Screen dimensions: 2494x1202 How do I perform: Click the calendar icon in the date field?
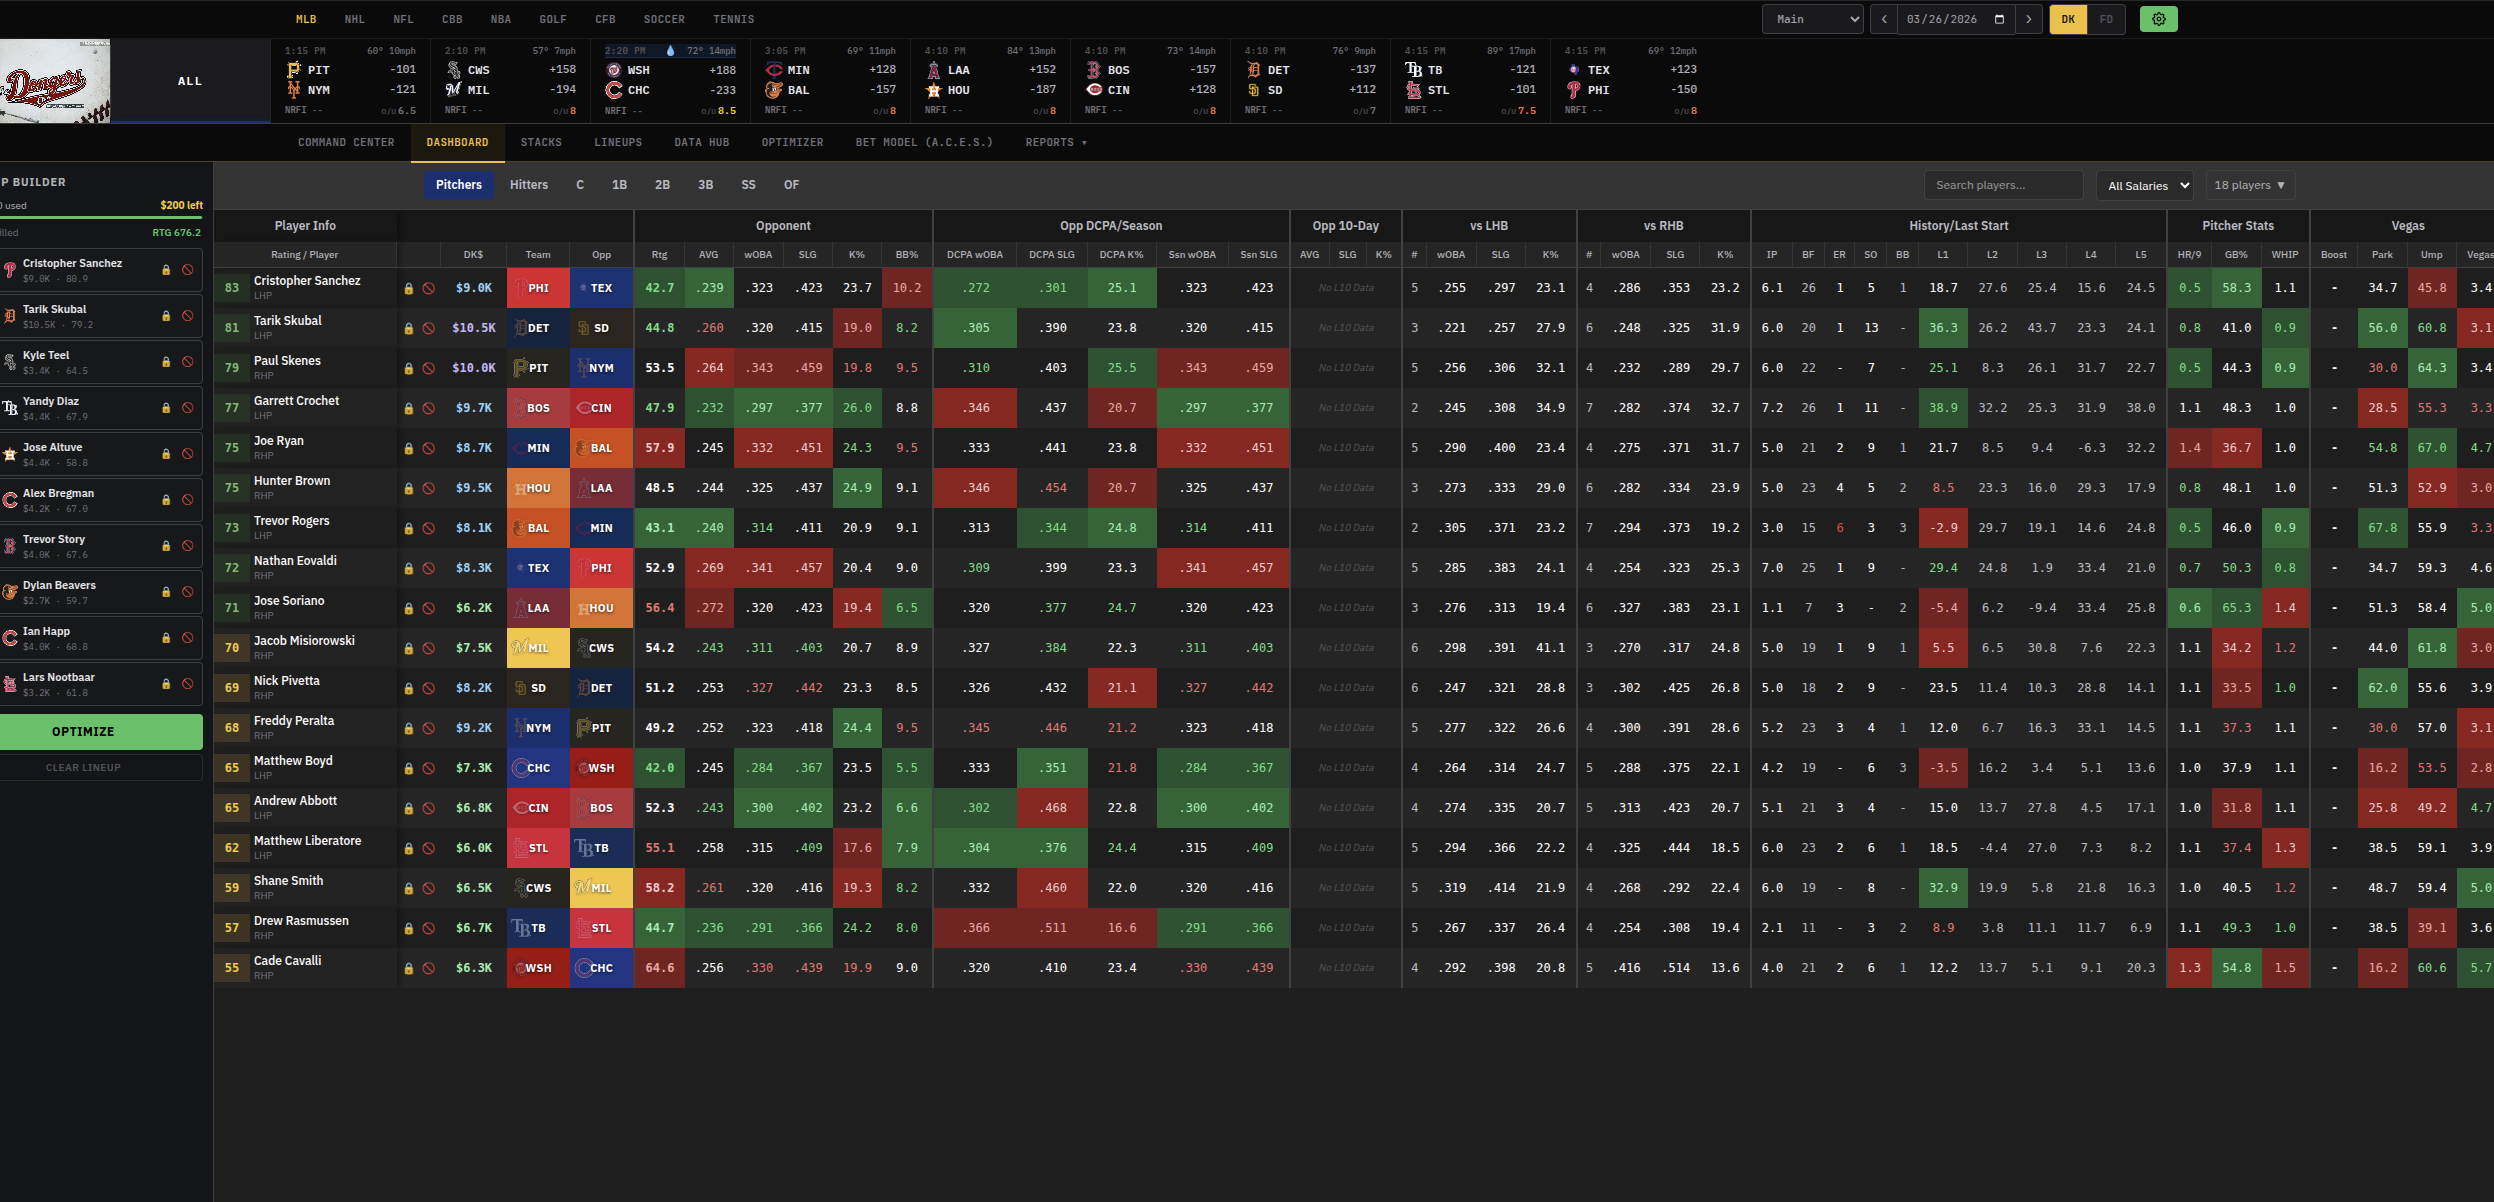(x=1999, y=19)
